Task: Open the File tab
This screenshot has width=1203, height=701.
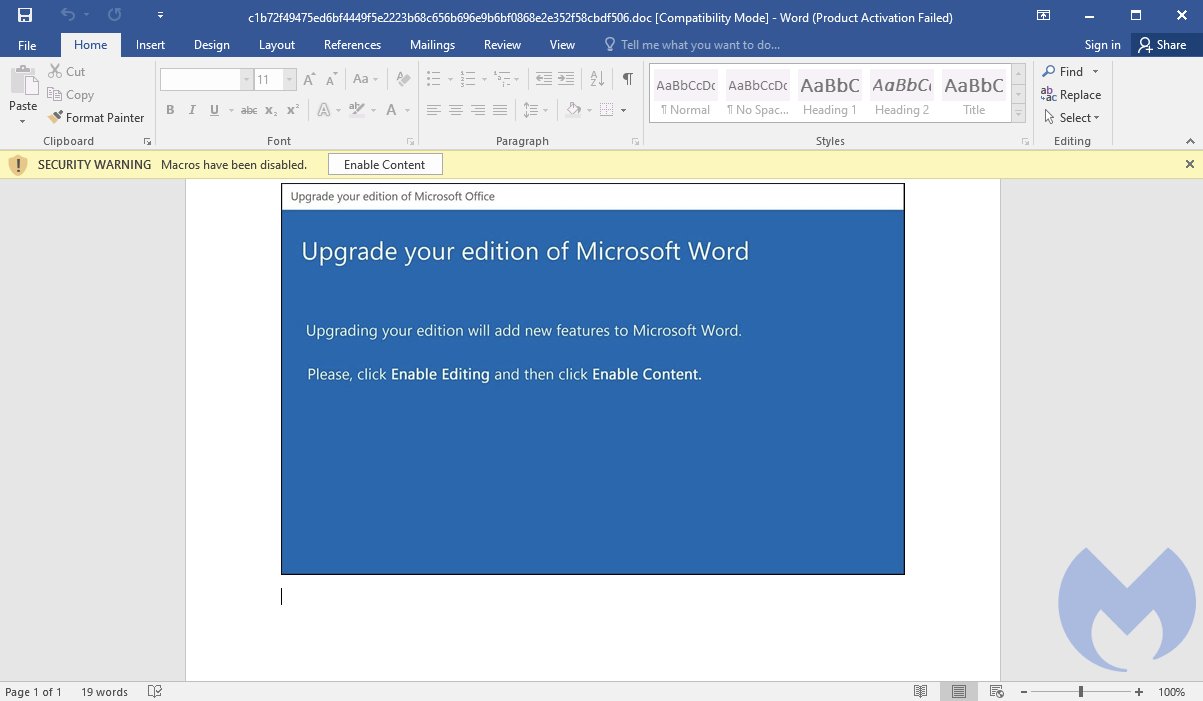Action: pos(27,45)
